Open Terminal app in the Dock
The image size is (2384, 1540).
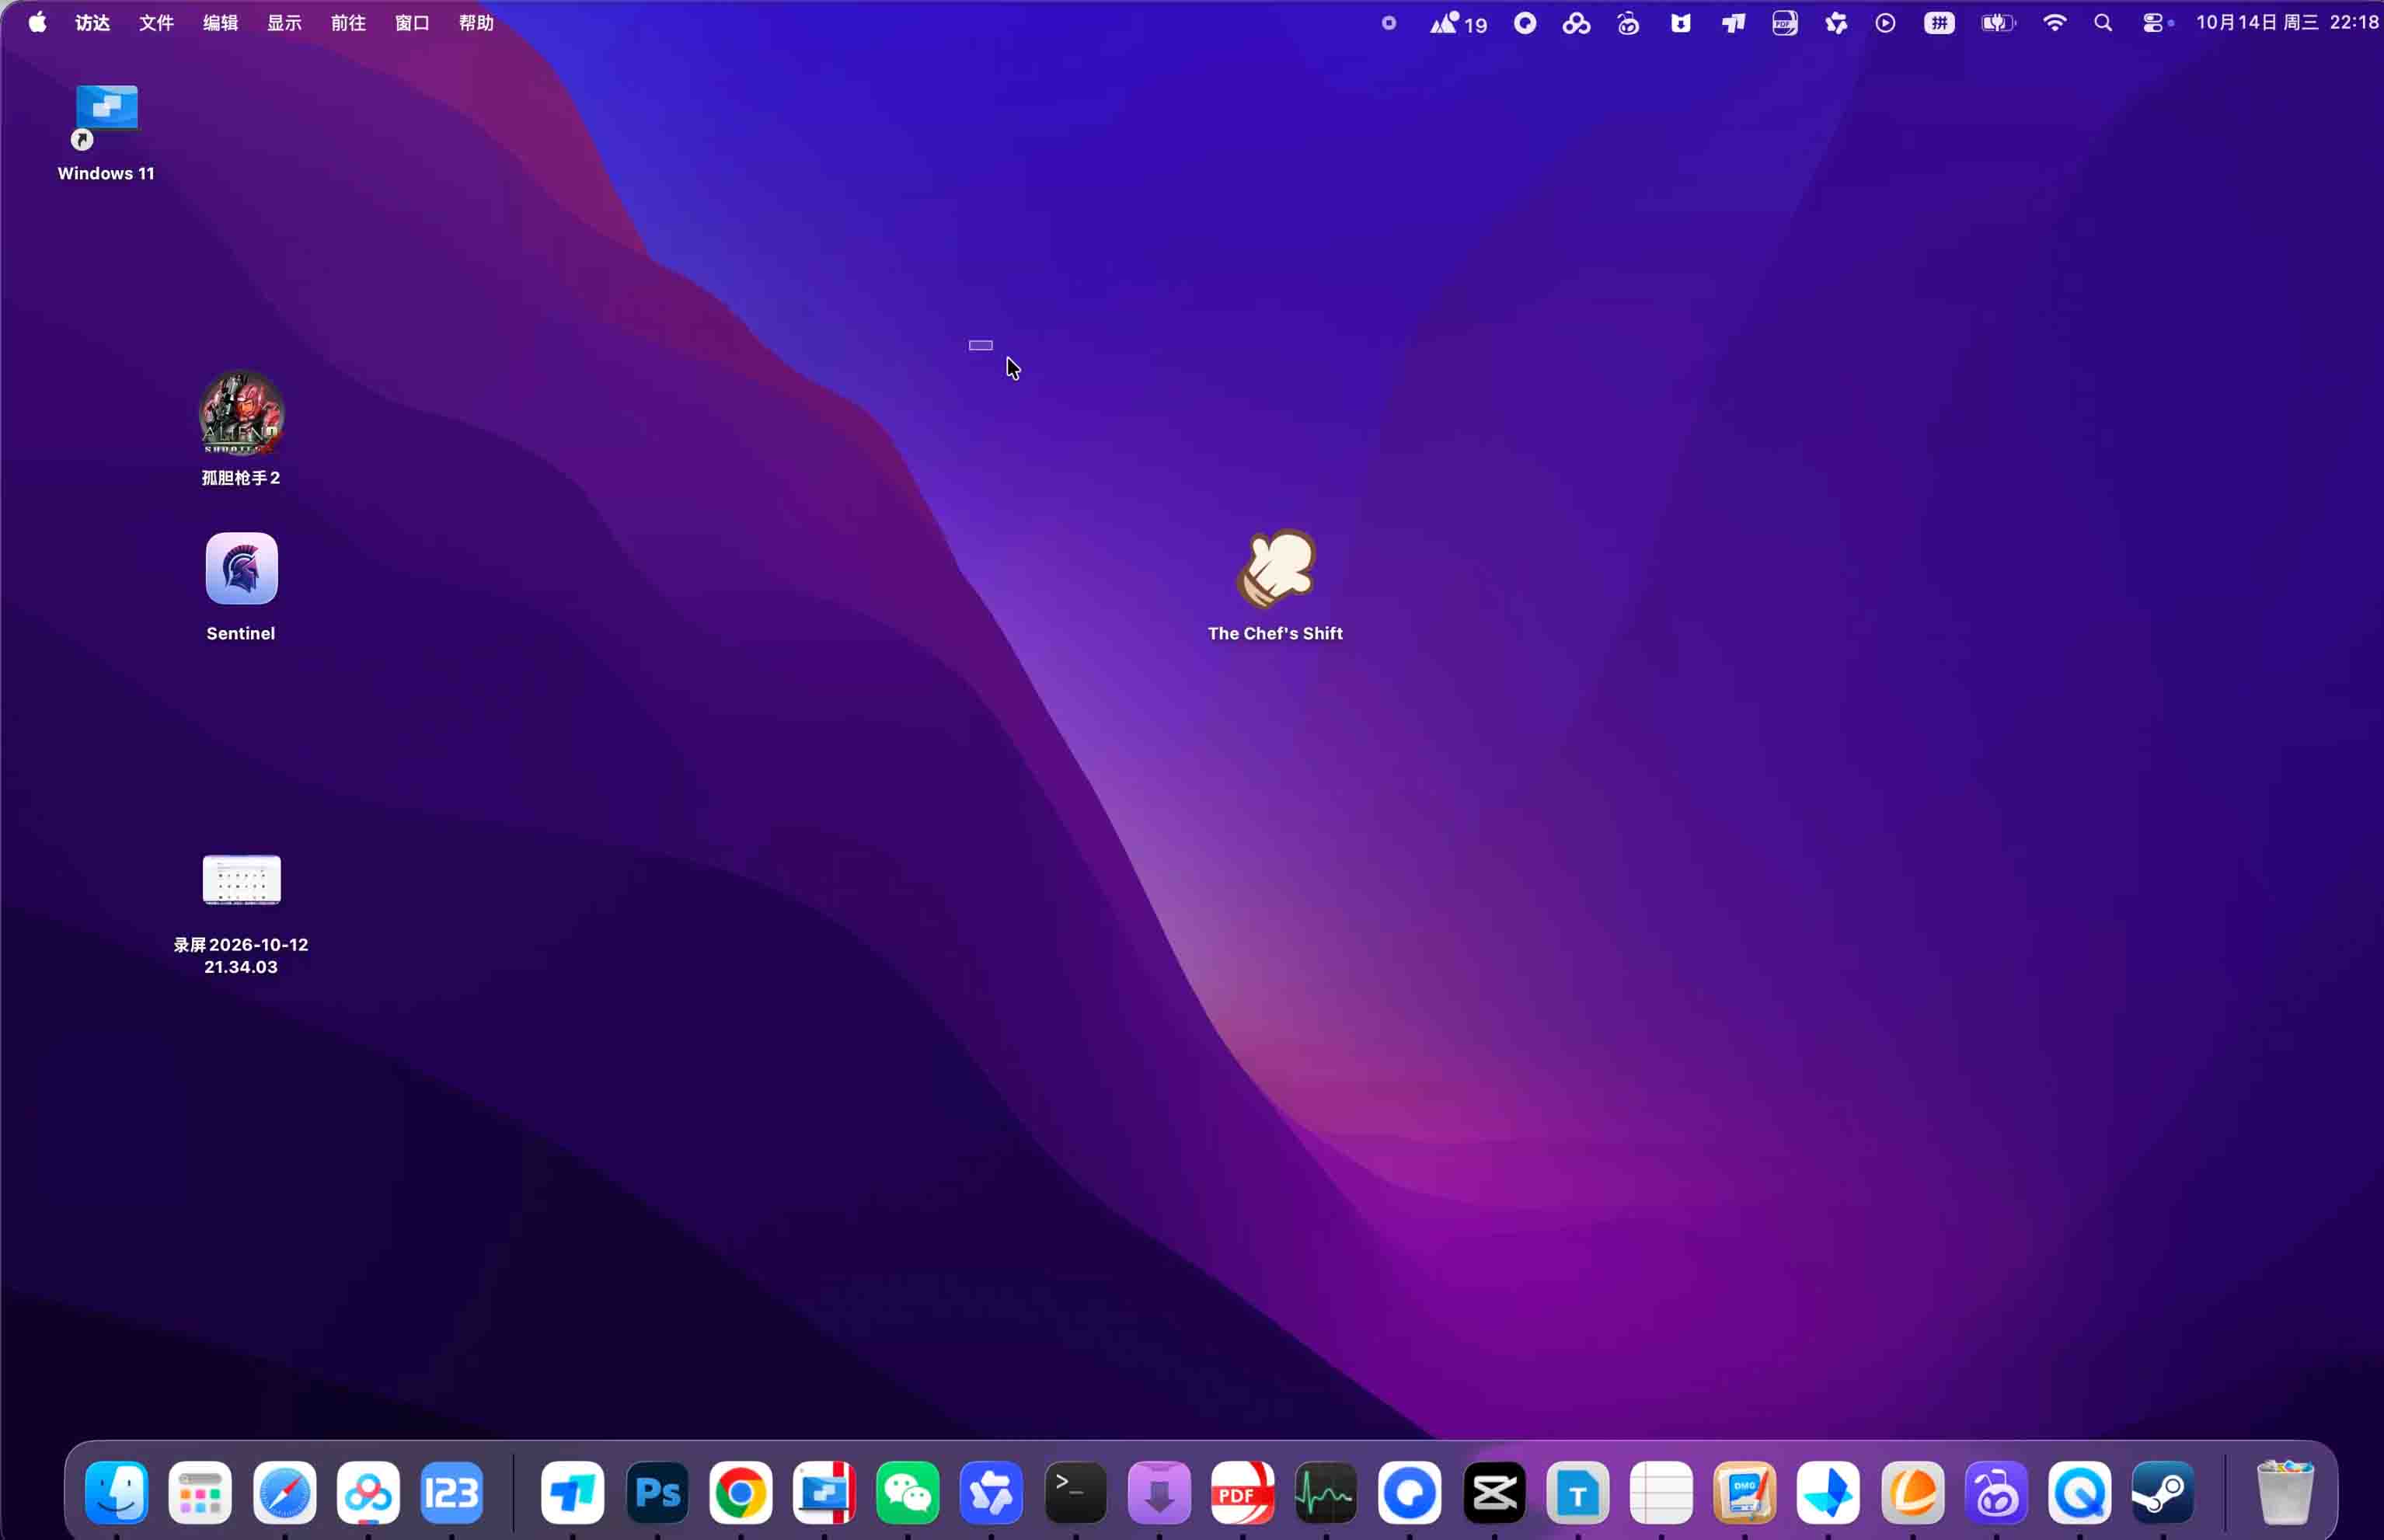pyautogui.click(x=1075, y=1493)
